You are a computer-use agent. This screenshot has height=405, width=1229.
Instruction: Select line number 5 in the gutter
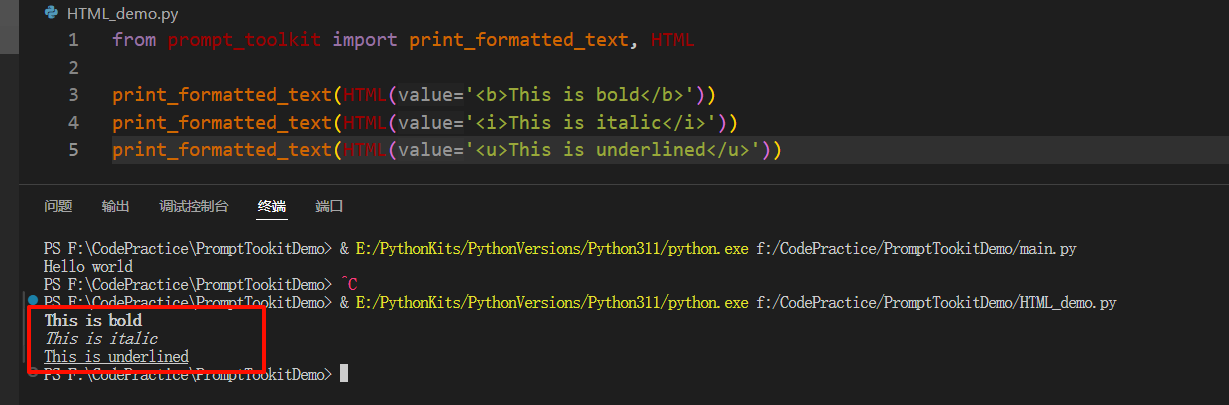tap(73, 150)
